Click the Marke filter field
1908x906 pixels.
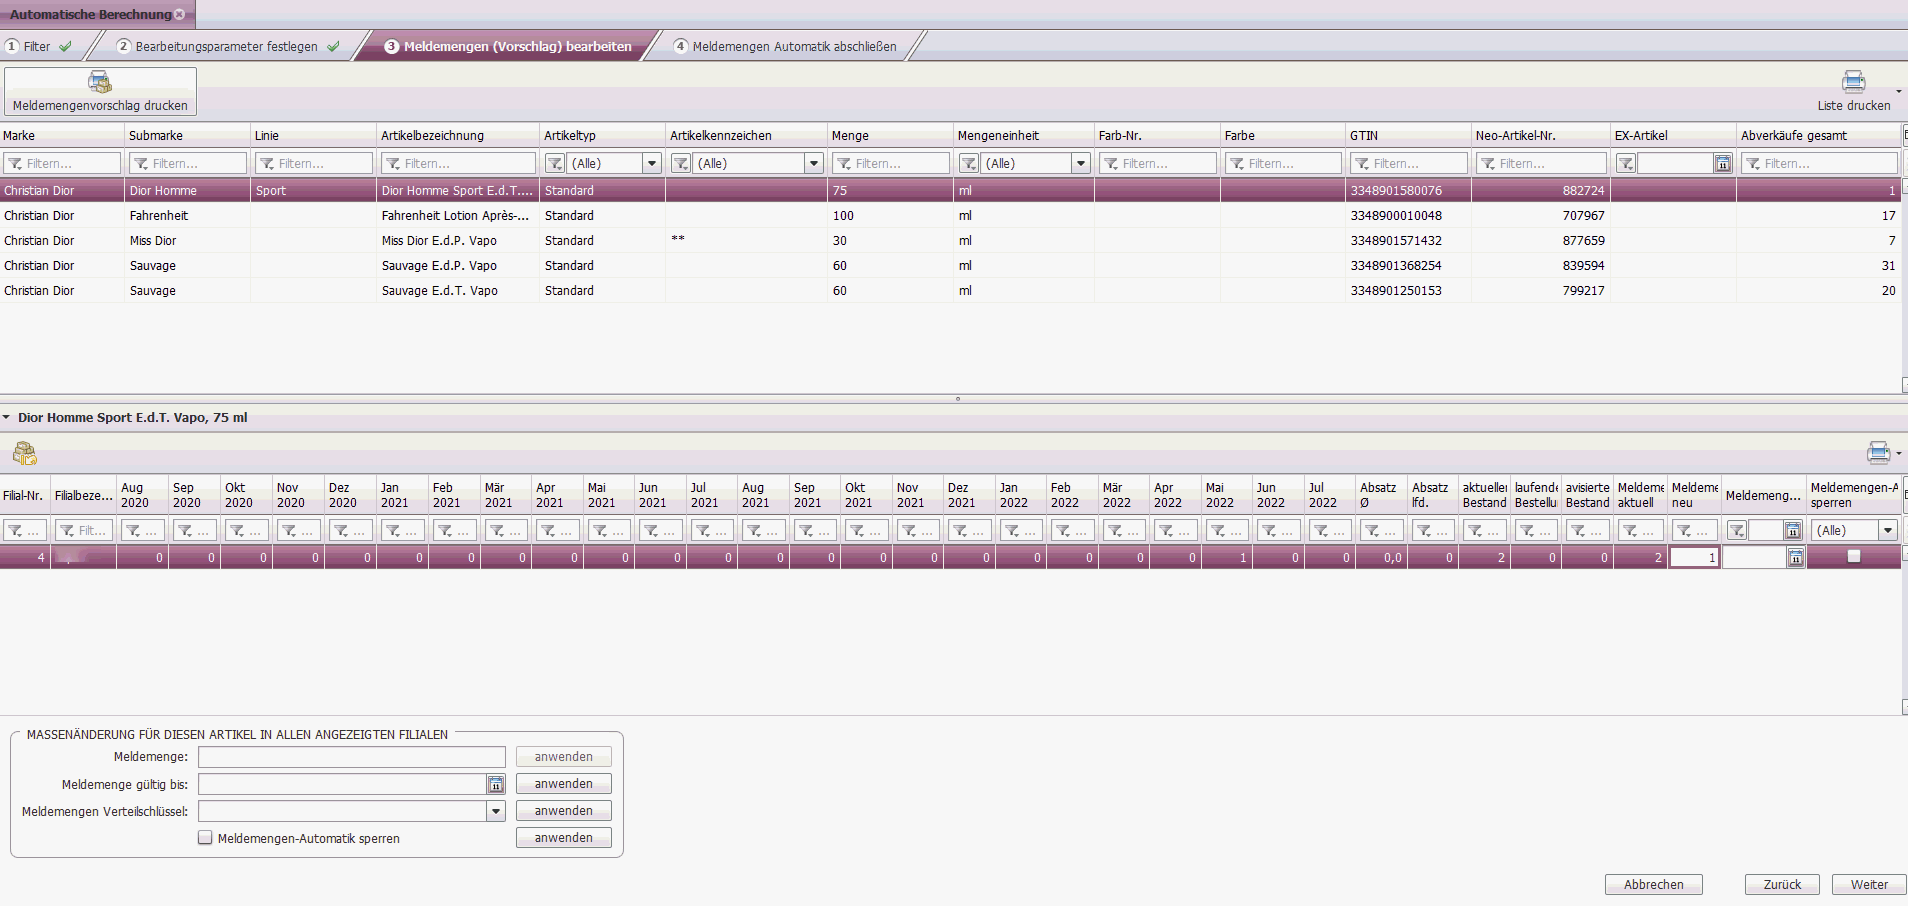[x=62, y=163]
